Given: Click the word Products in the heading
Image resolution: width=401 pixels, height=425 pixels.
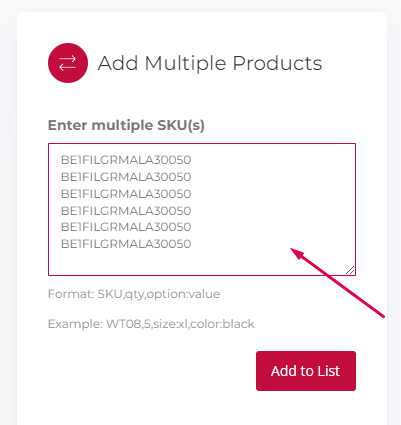Looking at the screenshot, I should [x=277, y=63].
